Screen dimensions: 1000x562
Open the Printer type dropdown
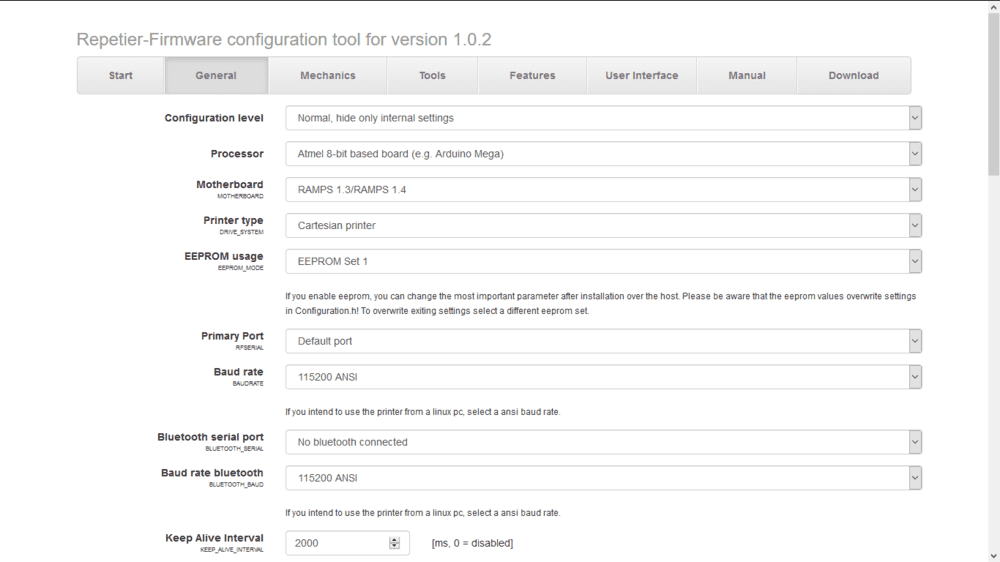point(603,225)
